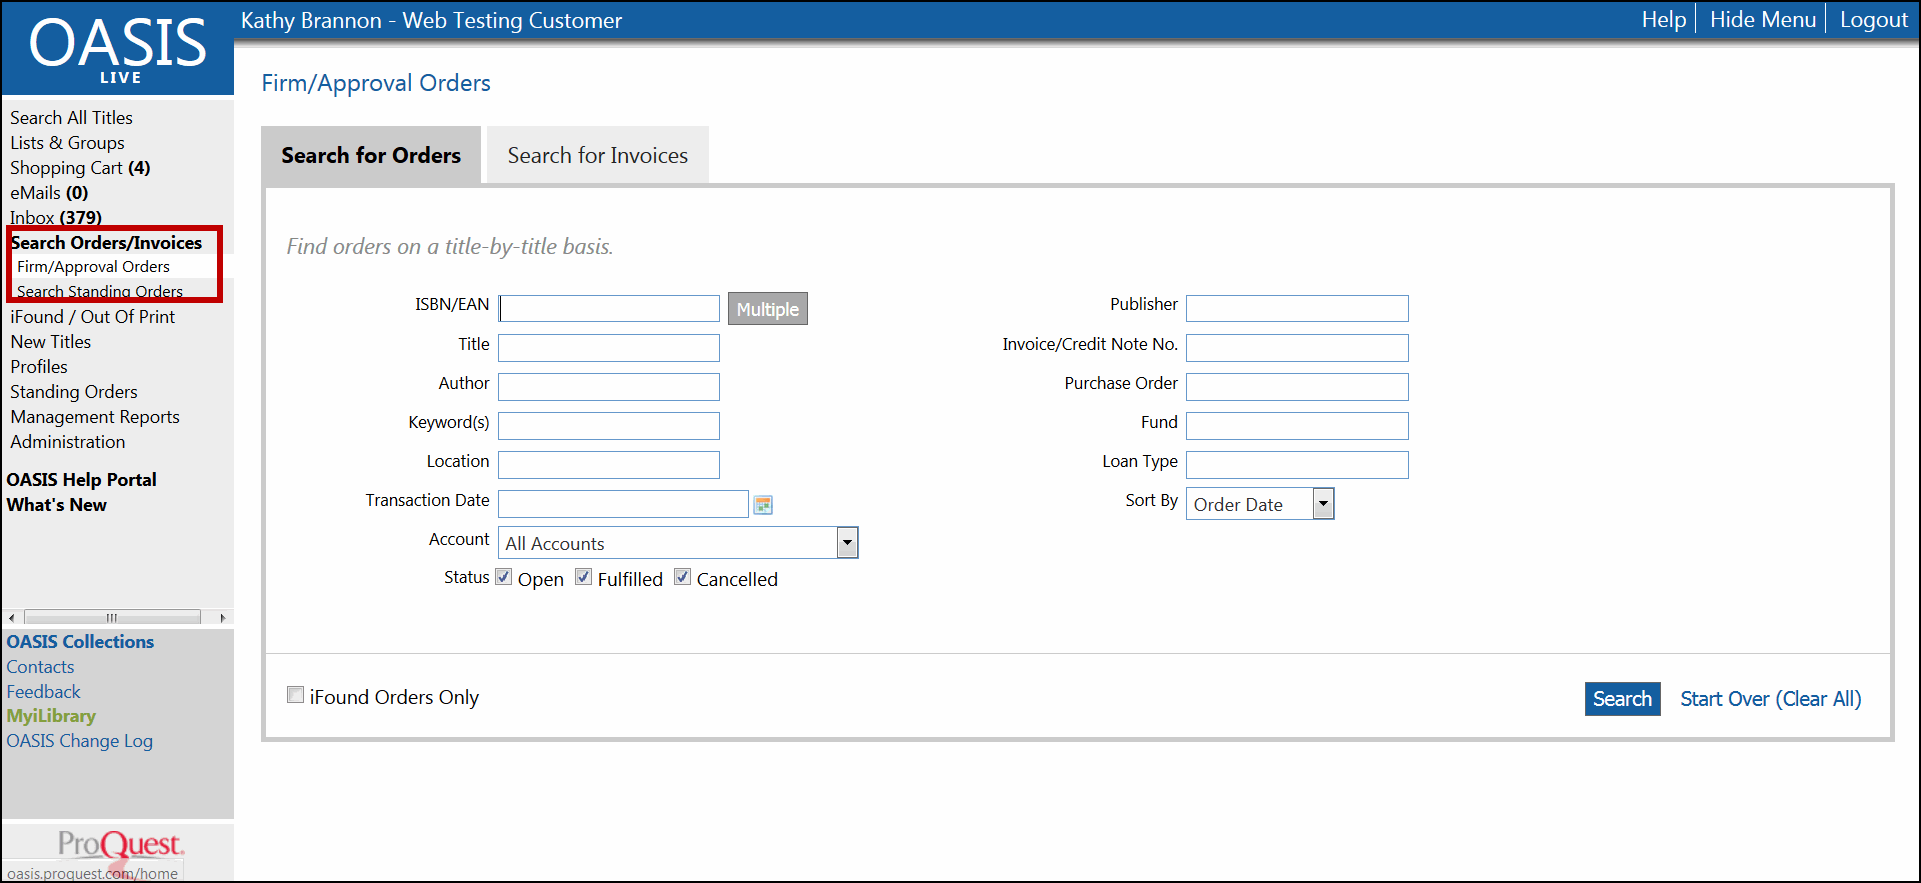
Task: Open Standing Orders in sidebar
Action: (x=74, y=392)
